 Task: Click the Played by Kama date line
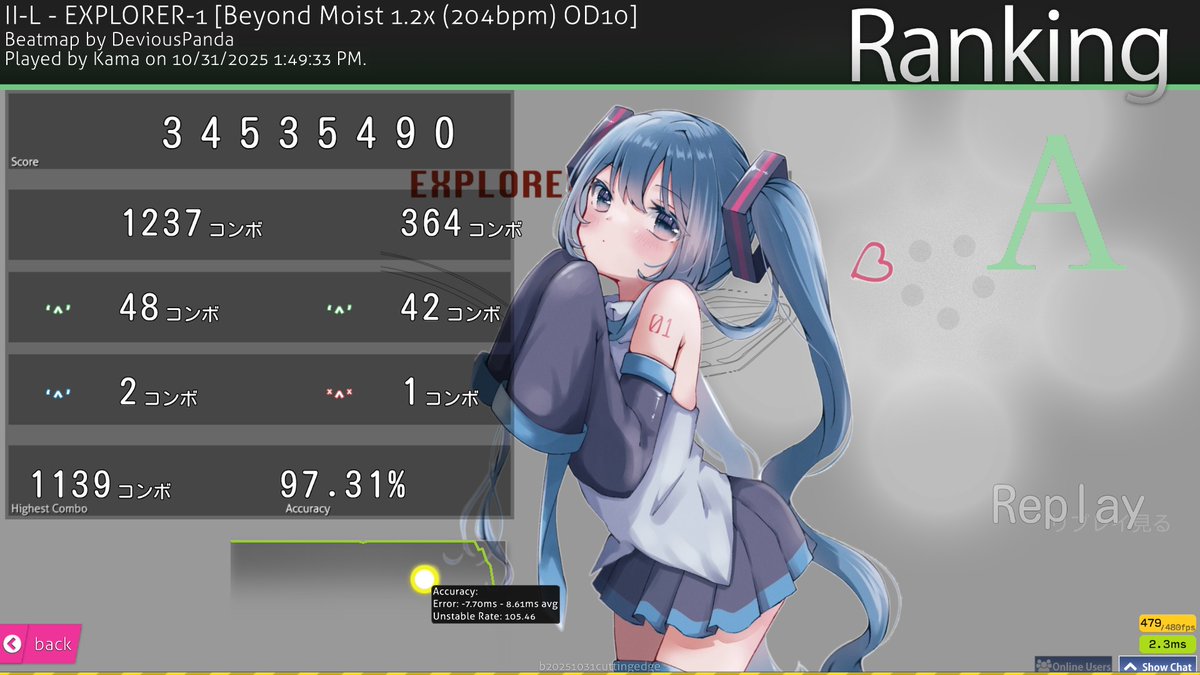(x=185, y=59)
